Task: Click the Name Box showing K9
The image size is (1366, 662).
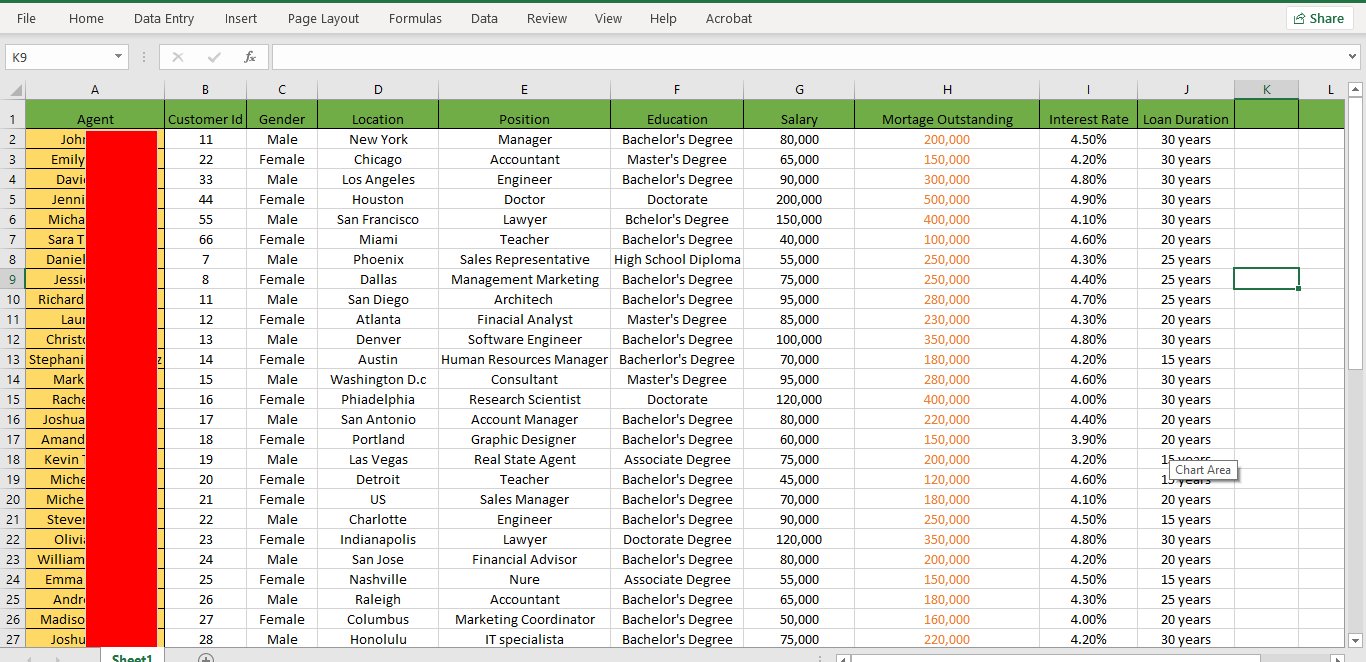Action: click(x=58, y=57)
